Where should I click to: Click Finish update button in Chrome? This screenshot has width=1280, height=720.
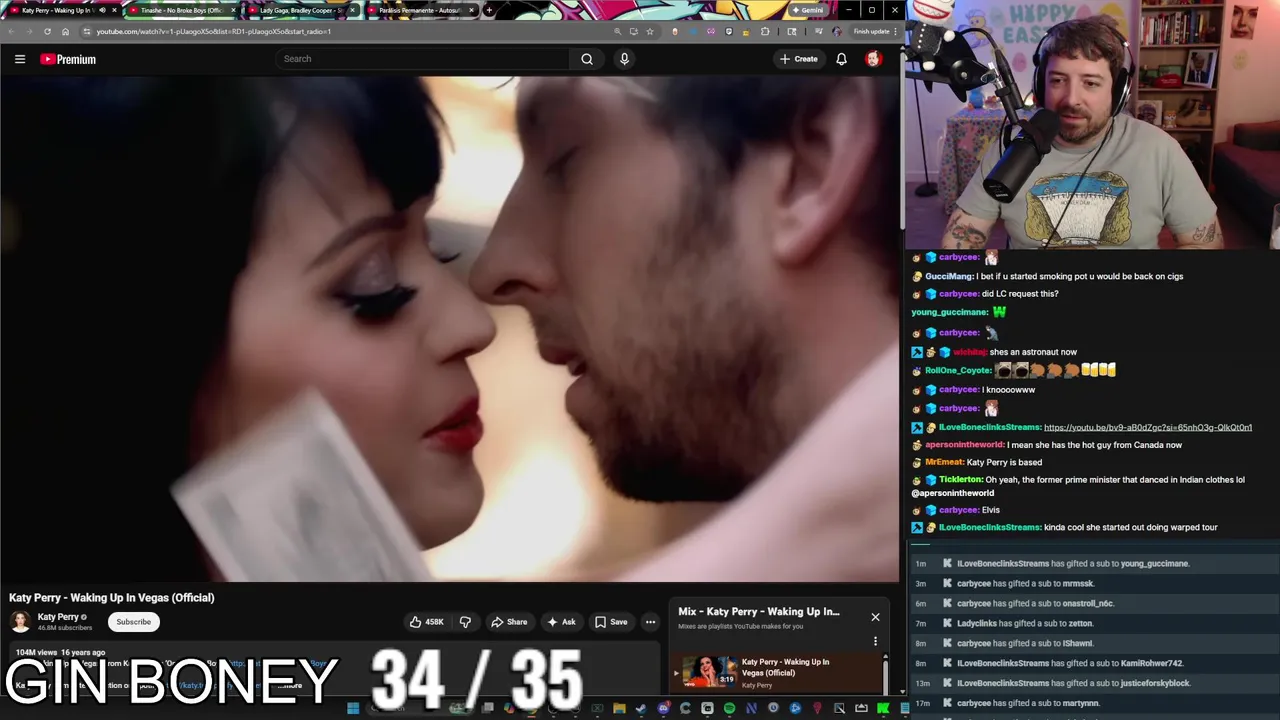click(x=876, y=31)
